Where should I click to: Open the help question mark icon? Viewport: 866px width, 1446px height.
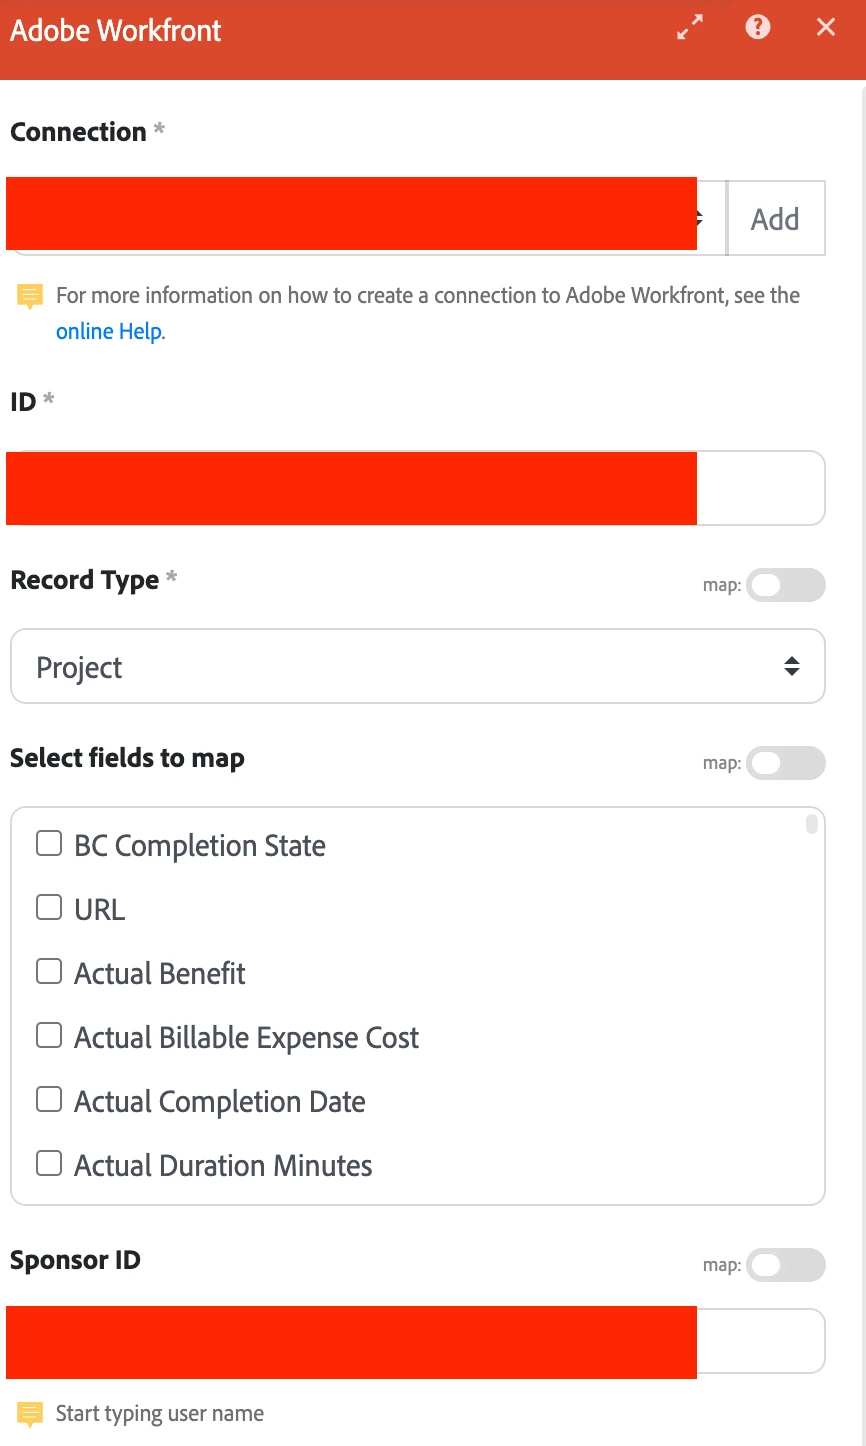click(758, 27)
